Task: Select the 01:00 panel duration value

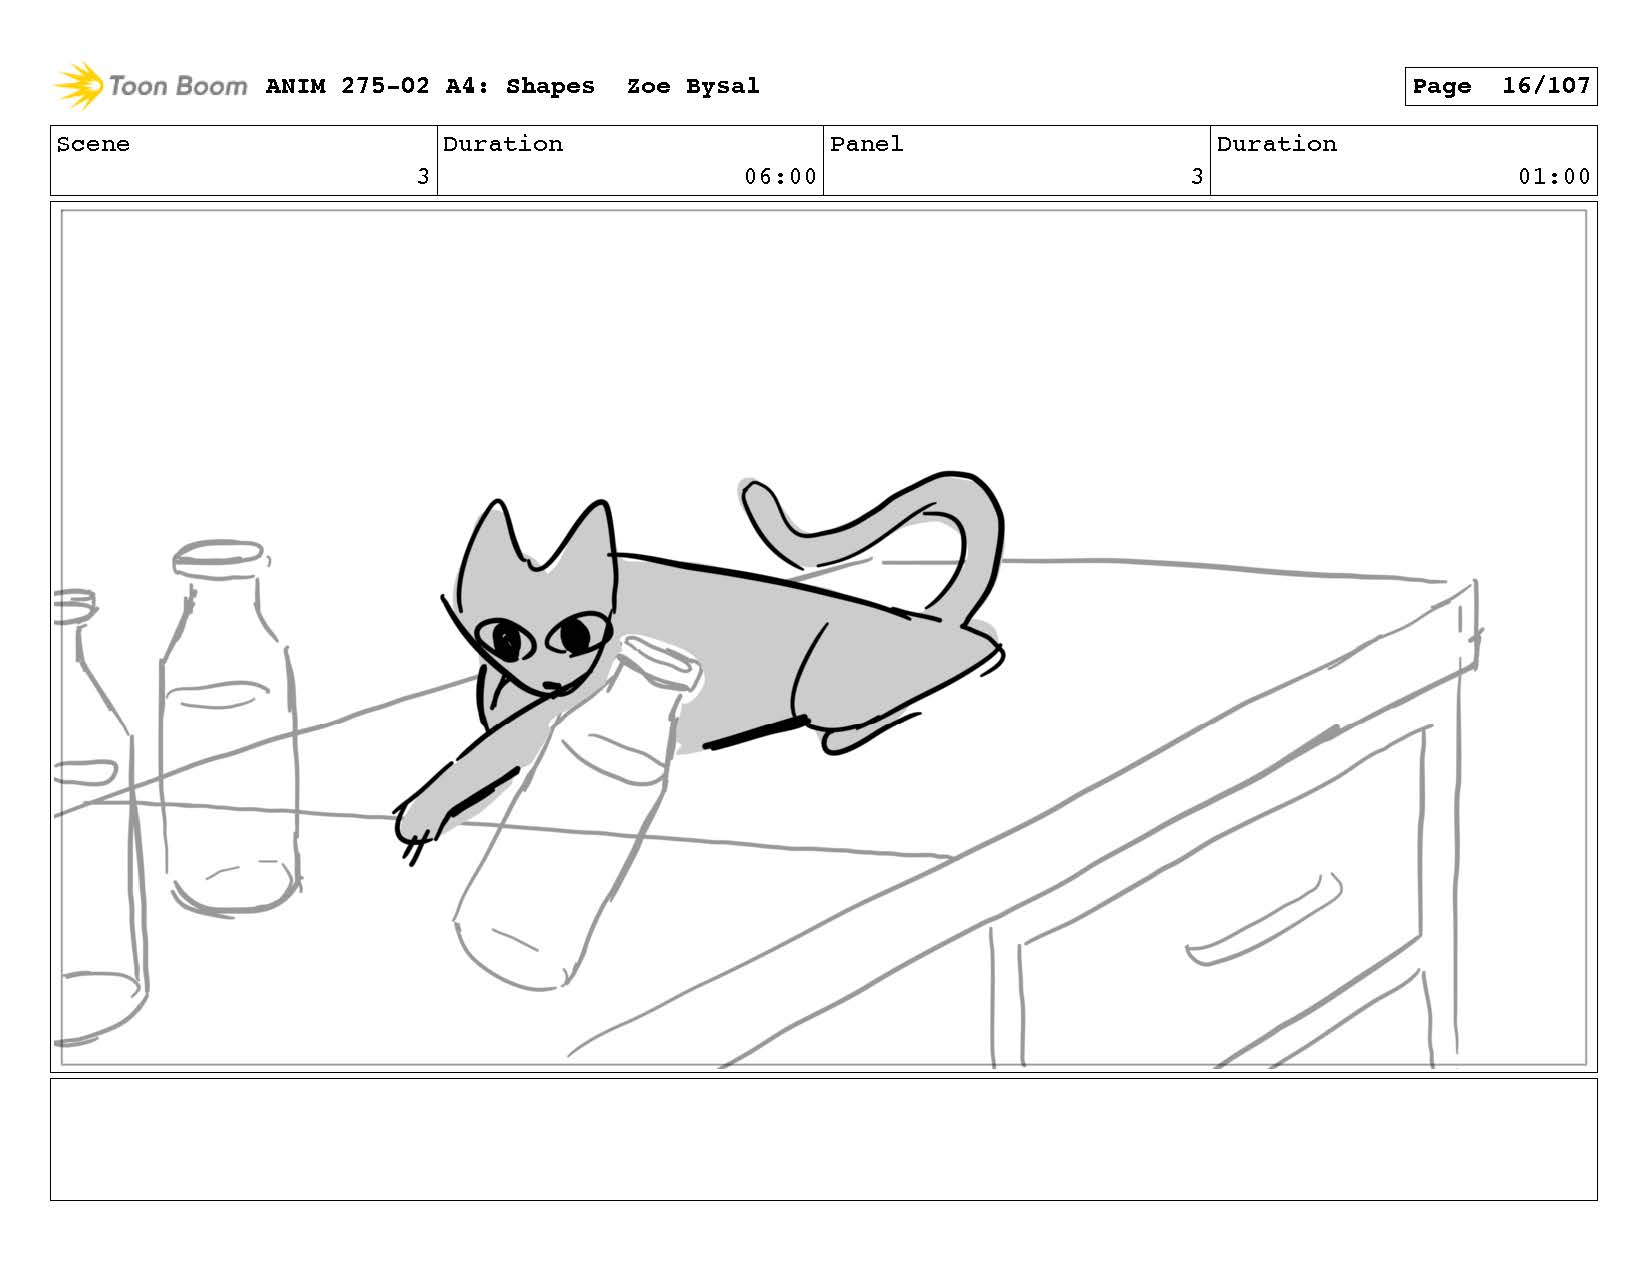Action: coord(1553,177)
